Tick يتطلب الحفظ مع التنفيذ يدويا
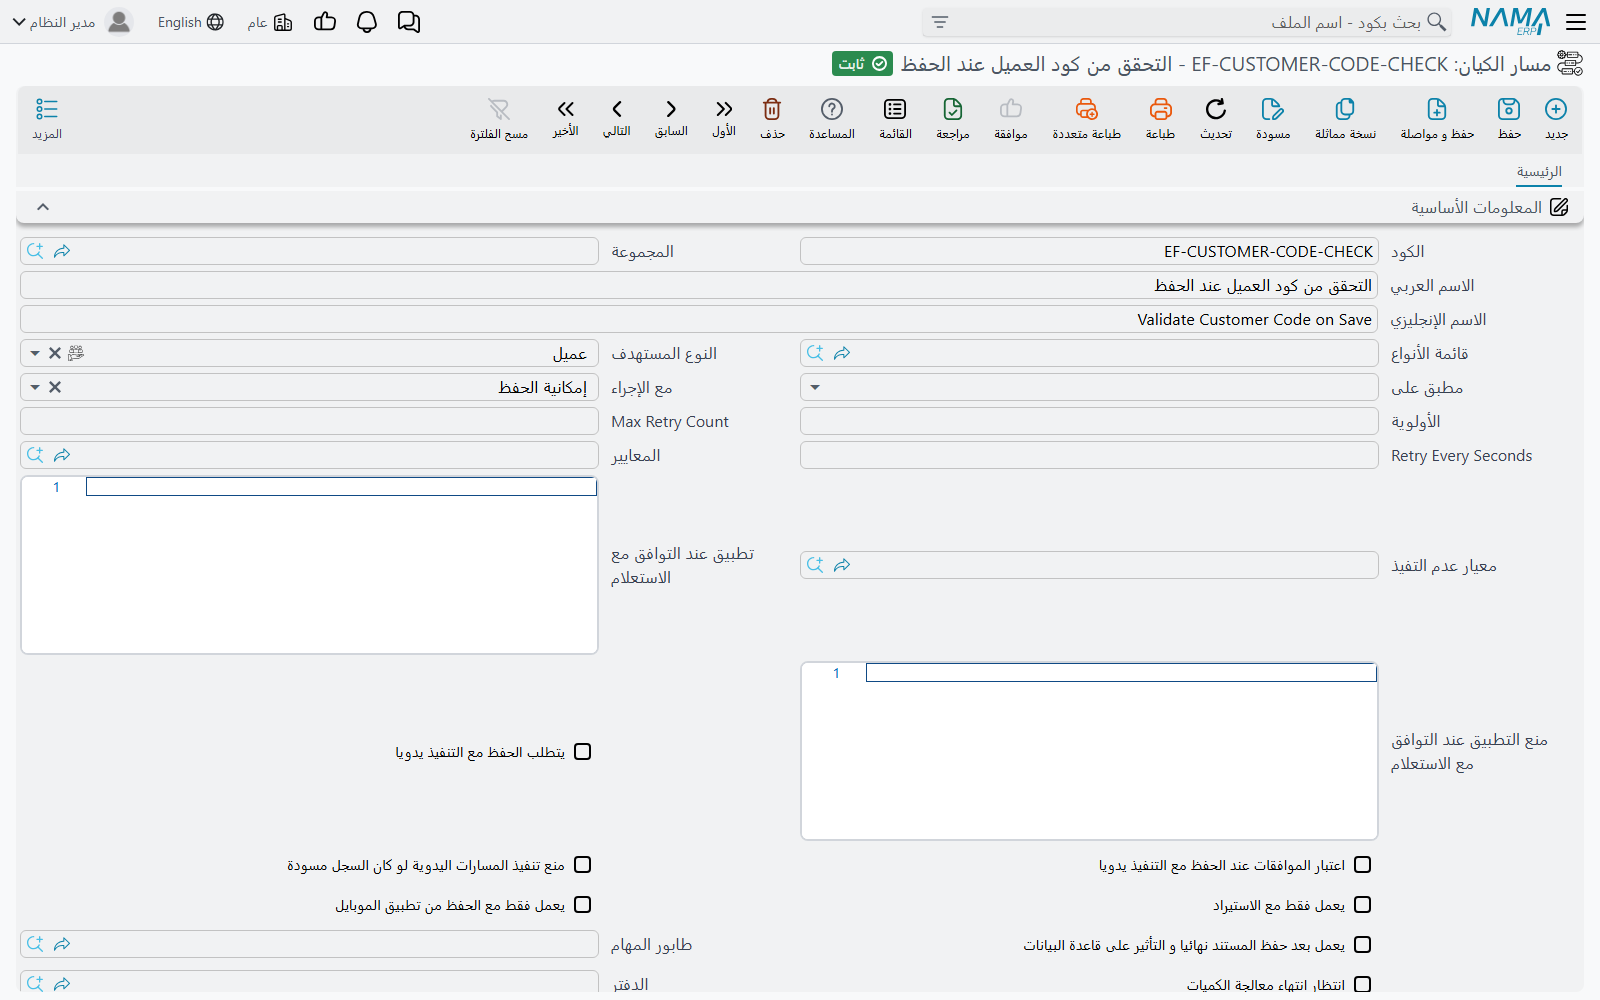 tap(583, 752)
